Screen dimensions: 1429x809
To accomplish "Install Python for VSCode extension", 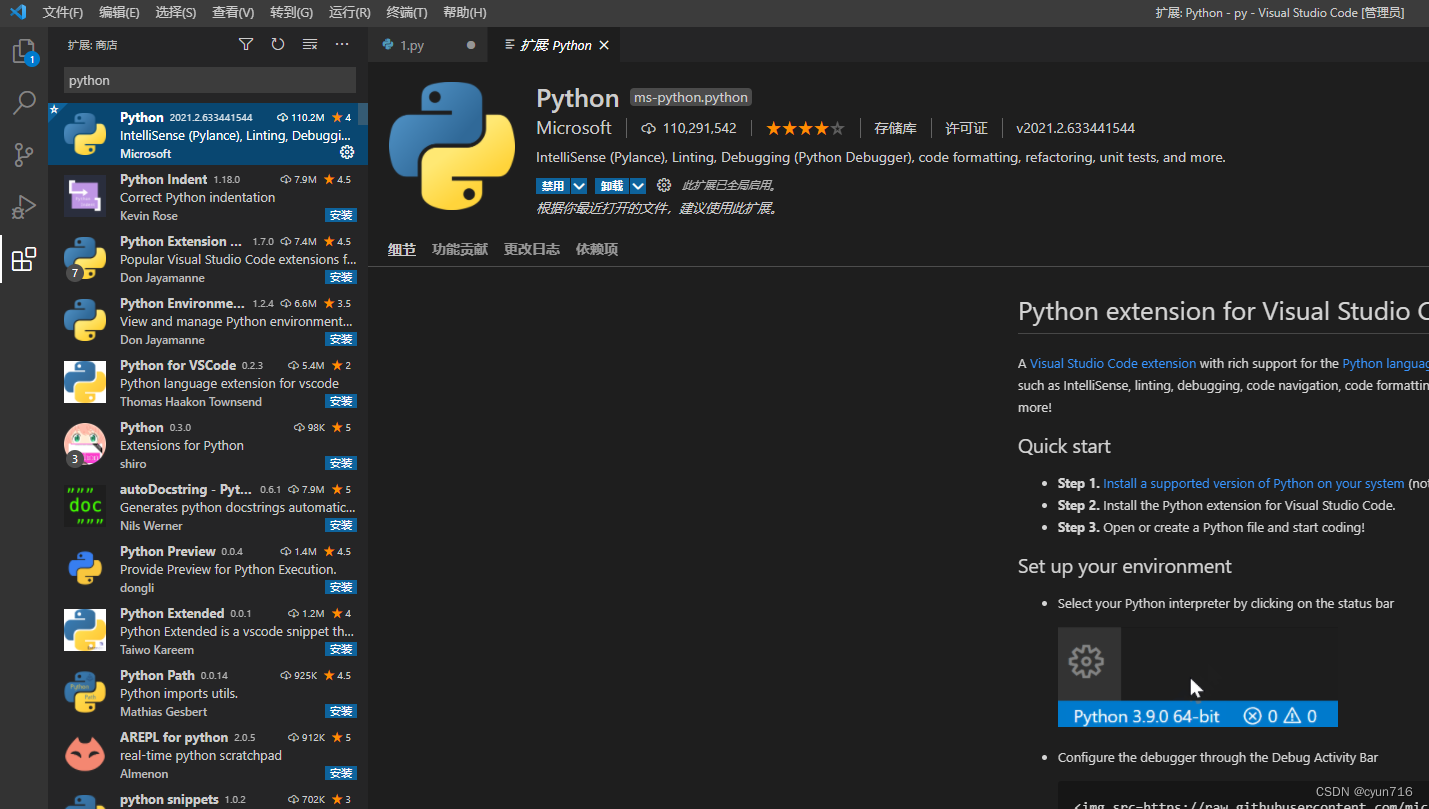I will pos(341,401).
